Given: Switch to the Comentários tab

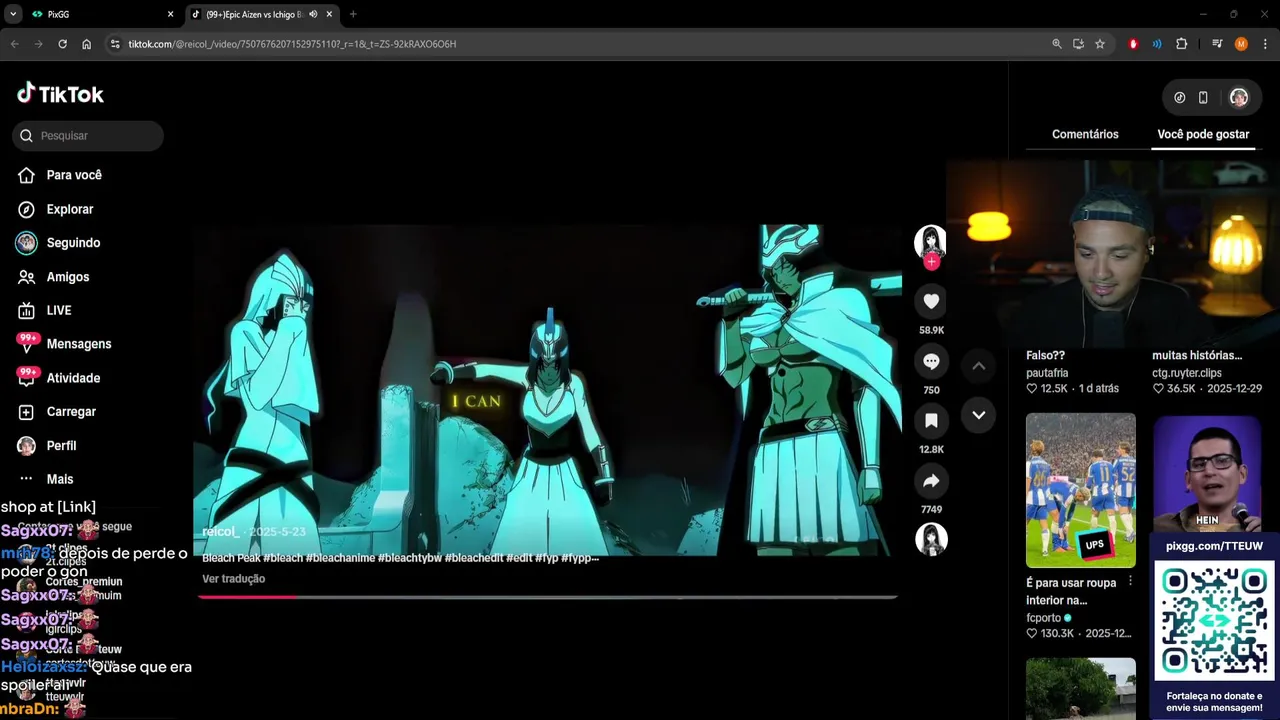Looking at the screenshot, I should 1085,134.
